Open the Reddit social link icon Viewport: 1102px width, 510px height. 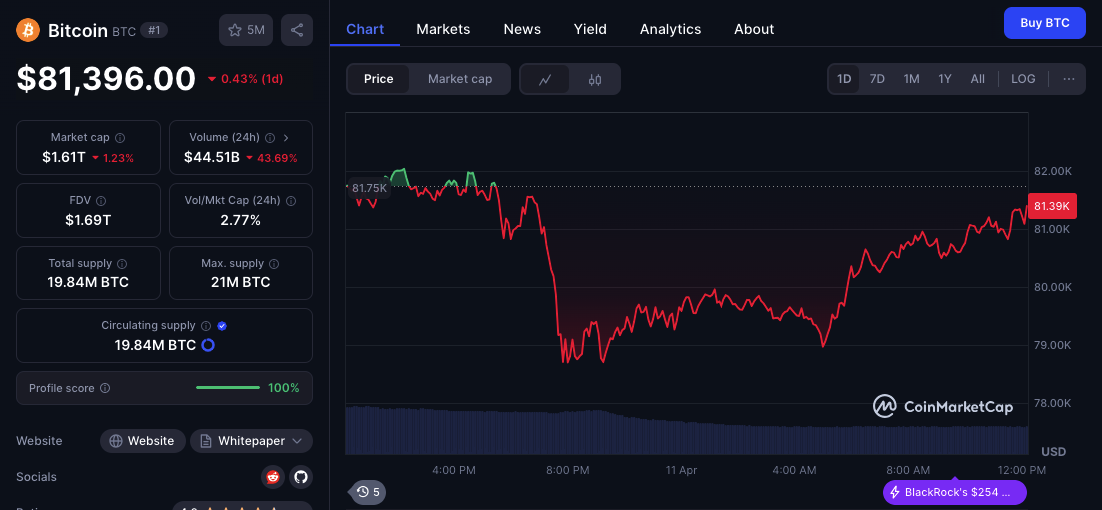pos(273,477)
